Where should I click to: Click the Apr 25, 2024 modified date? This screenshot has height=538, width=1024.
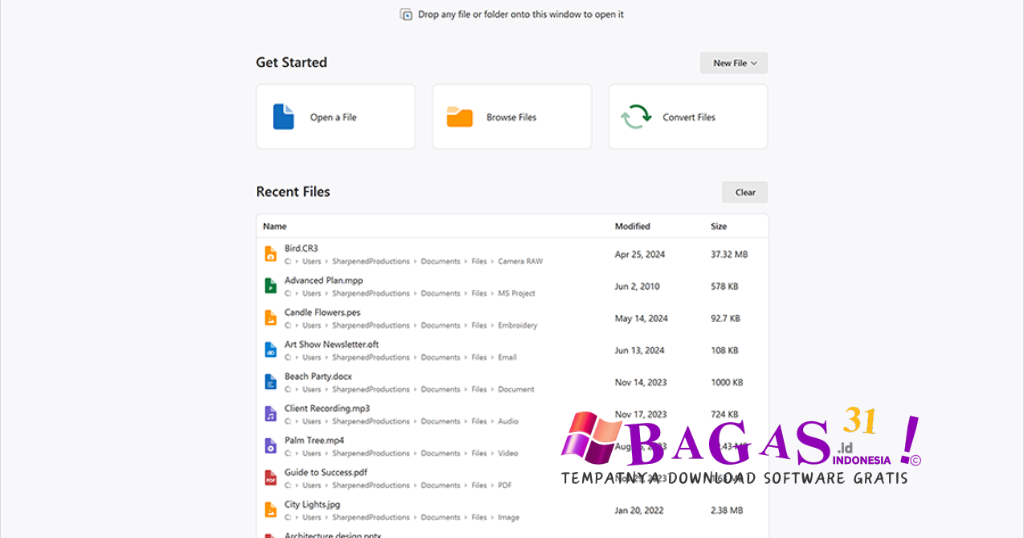pyautogui.click(x=639, y=255)
